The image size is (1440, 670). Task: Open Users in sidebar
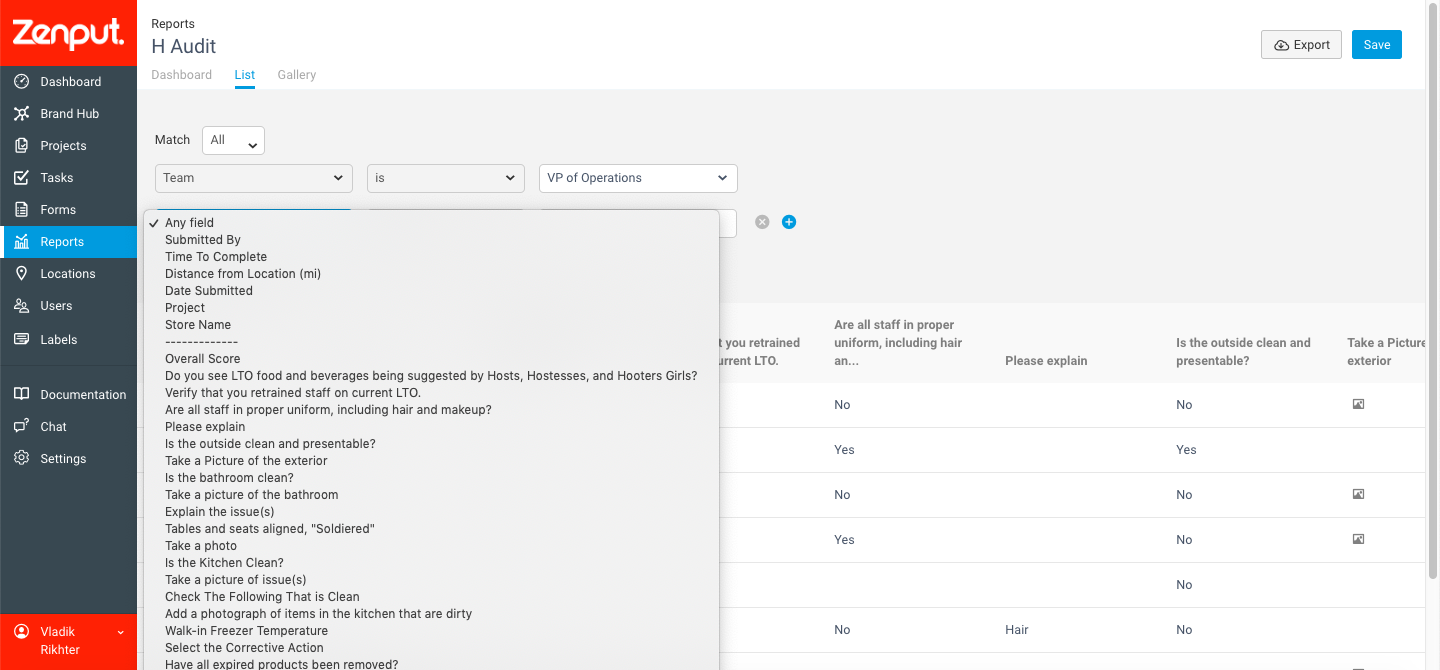68,306
